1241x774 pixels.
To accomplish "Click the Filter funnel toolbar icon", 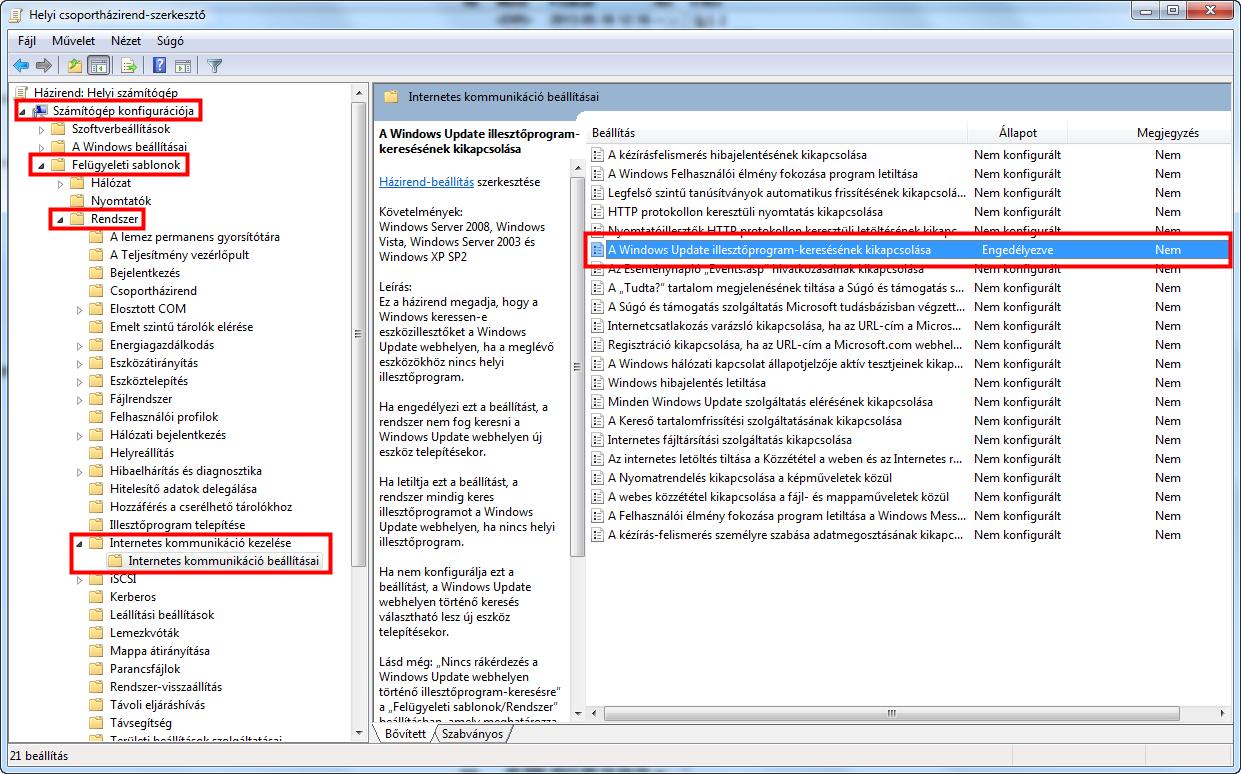I will (x=213, y=65).
